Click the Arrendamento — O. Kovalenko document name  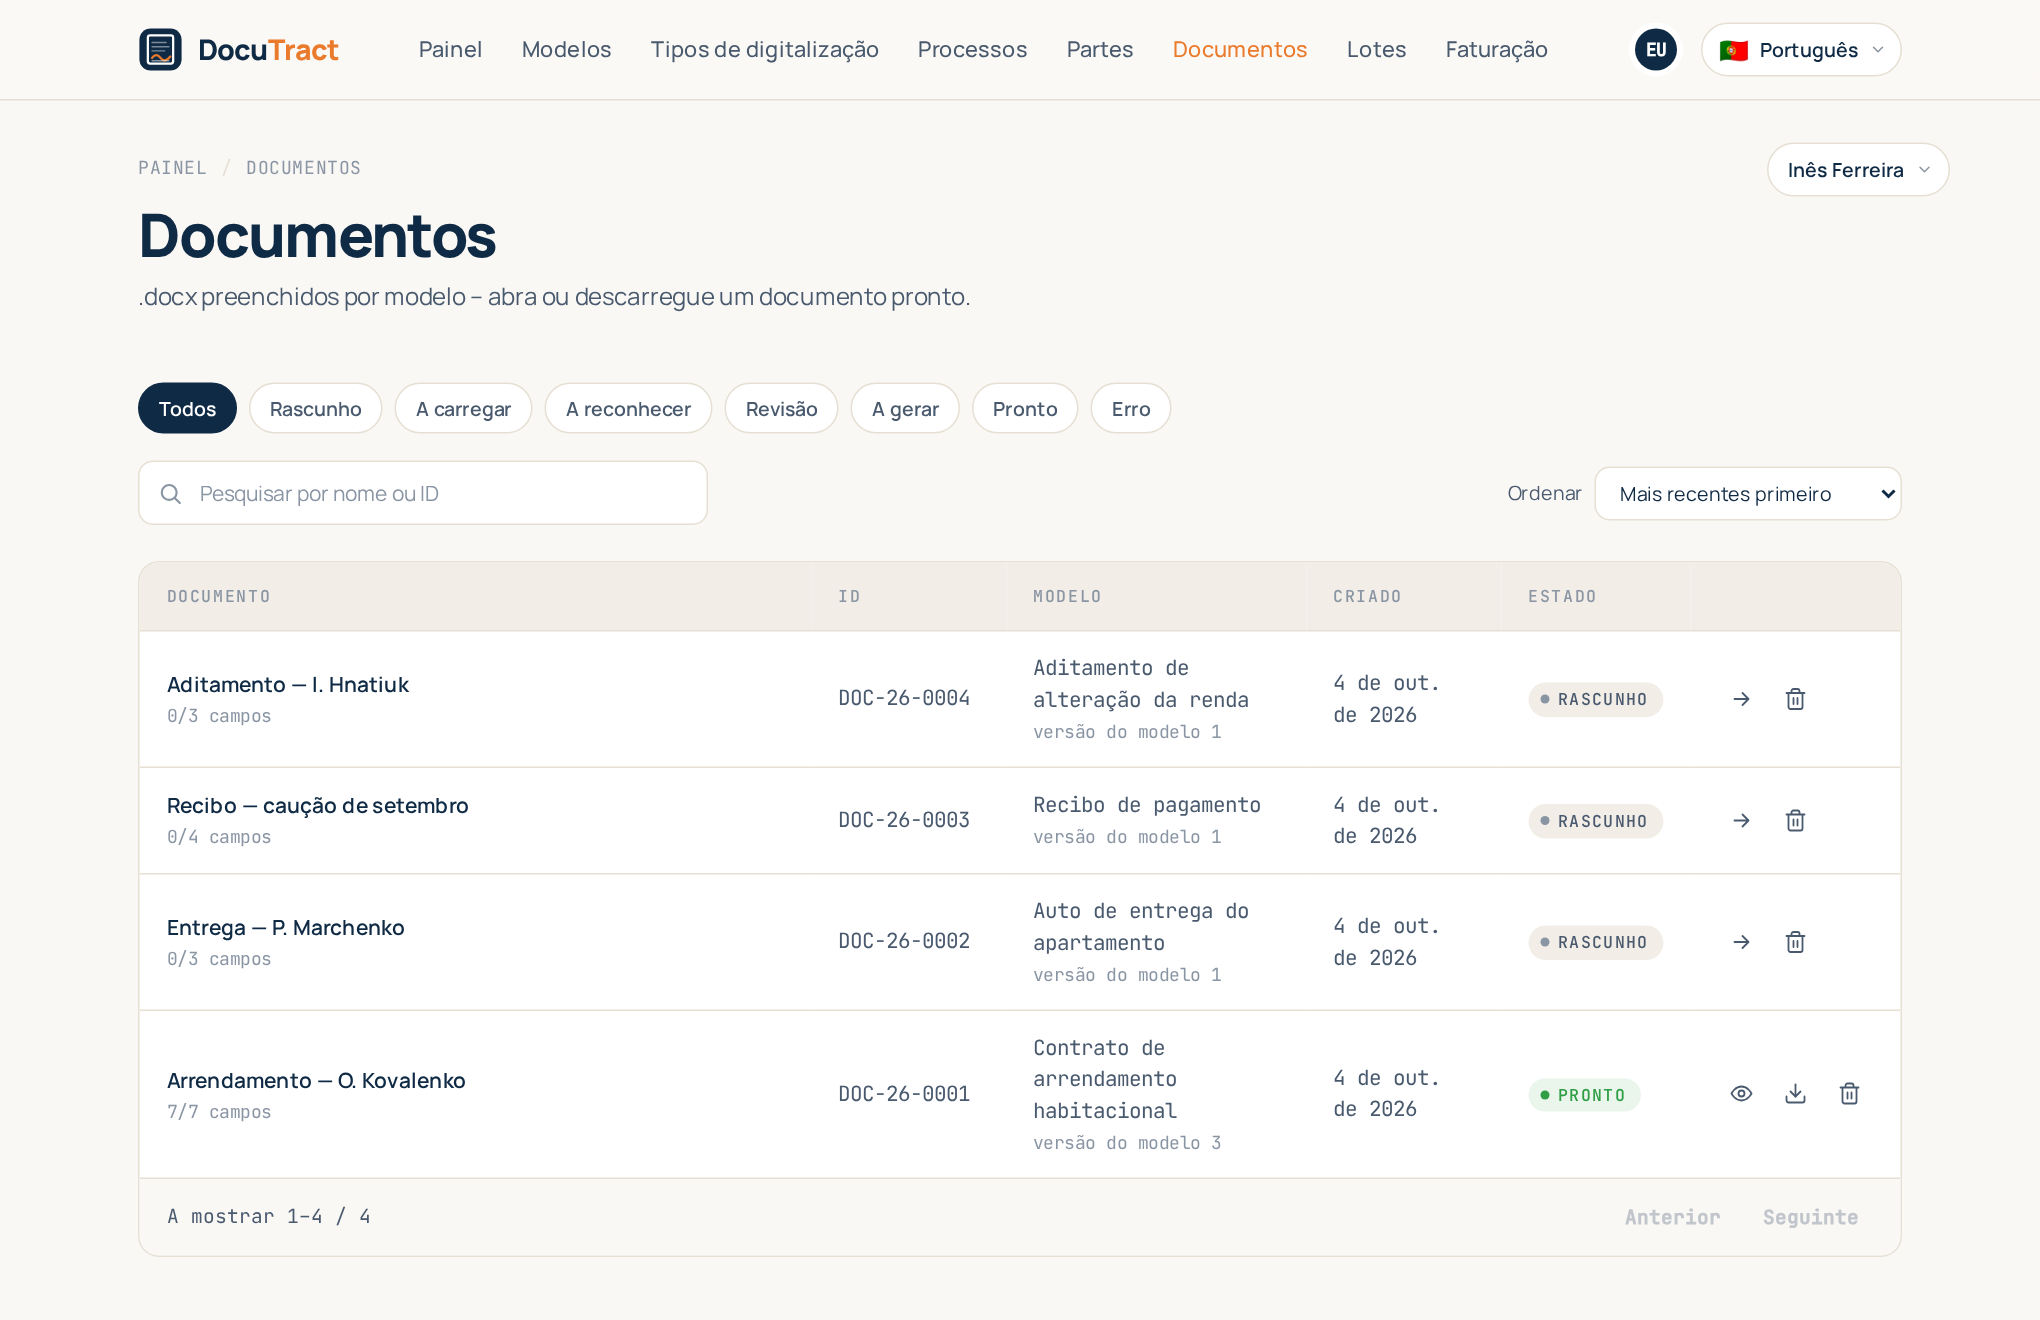pyautogui.click(x=316, y=1081)
